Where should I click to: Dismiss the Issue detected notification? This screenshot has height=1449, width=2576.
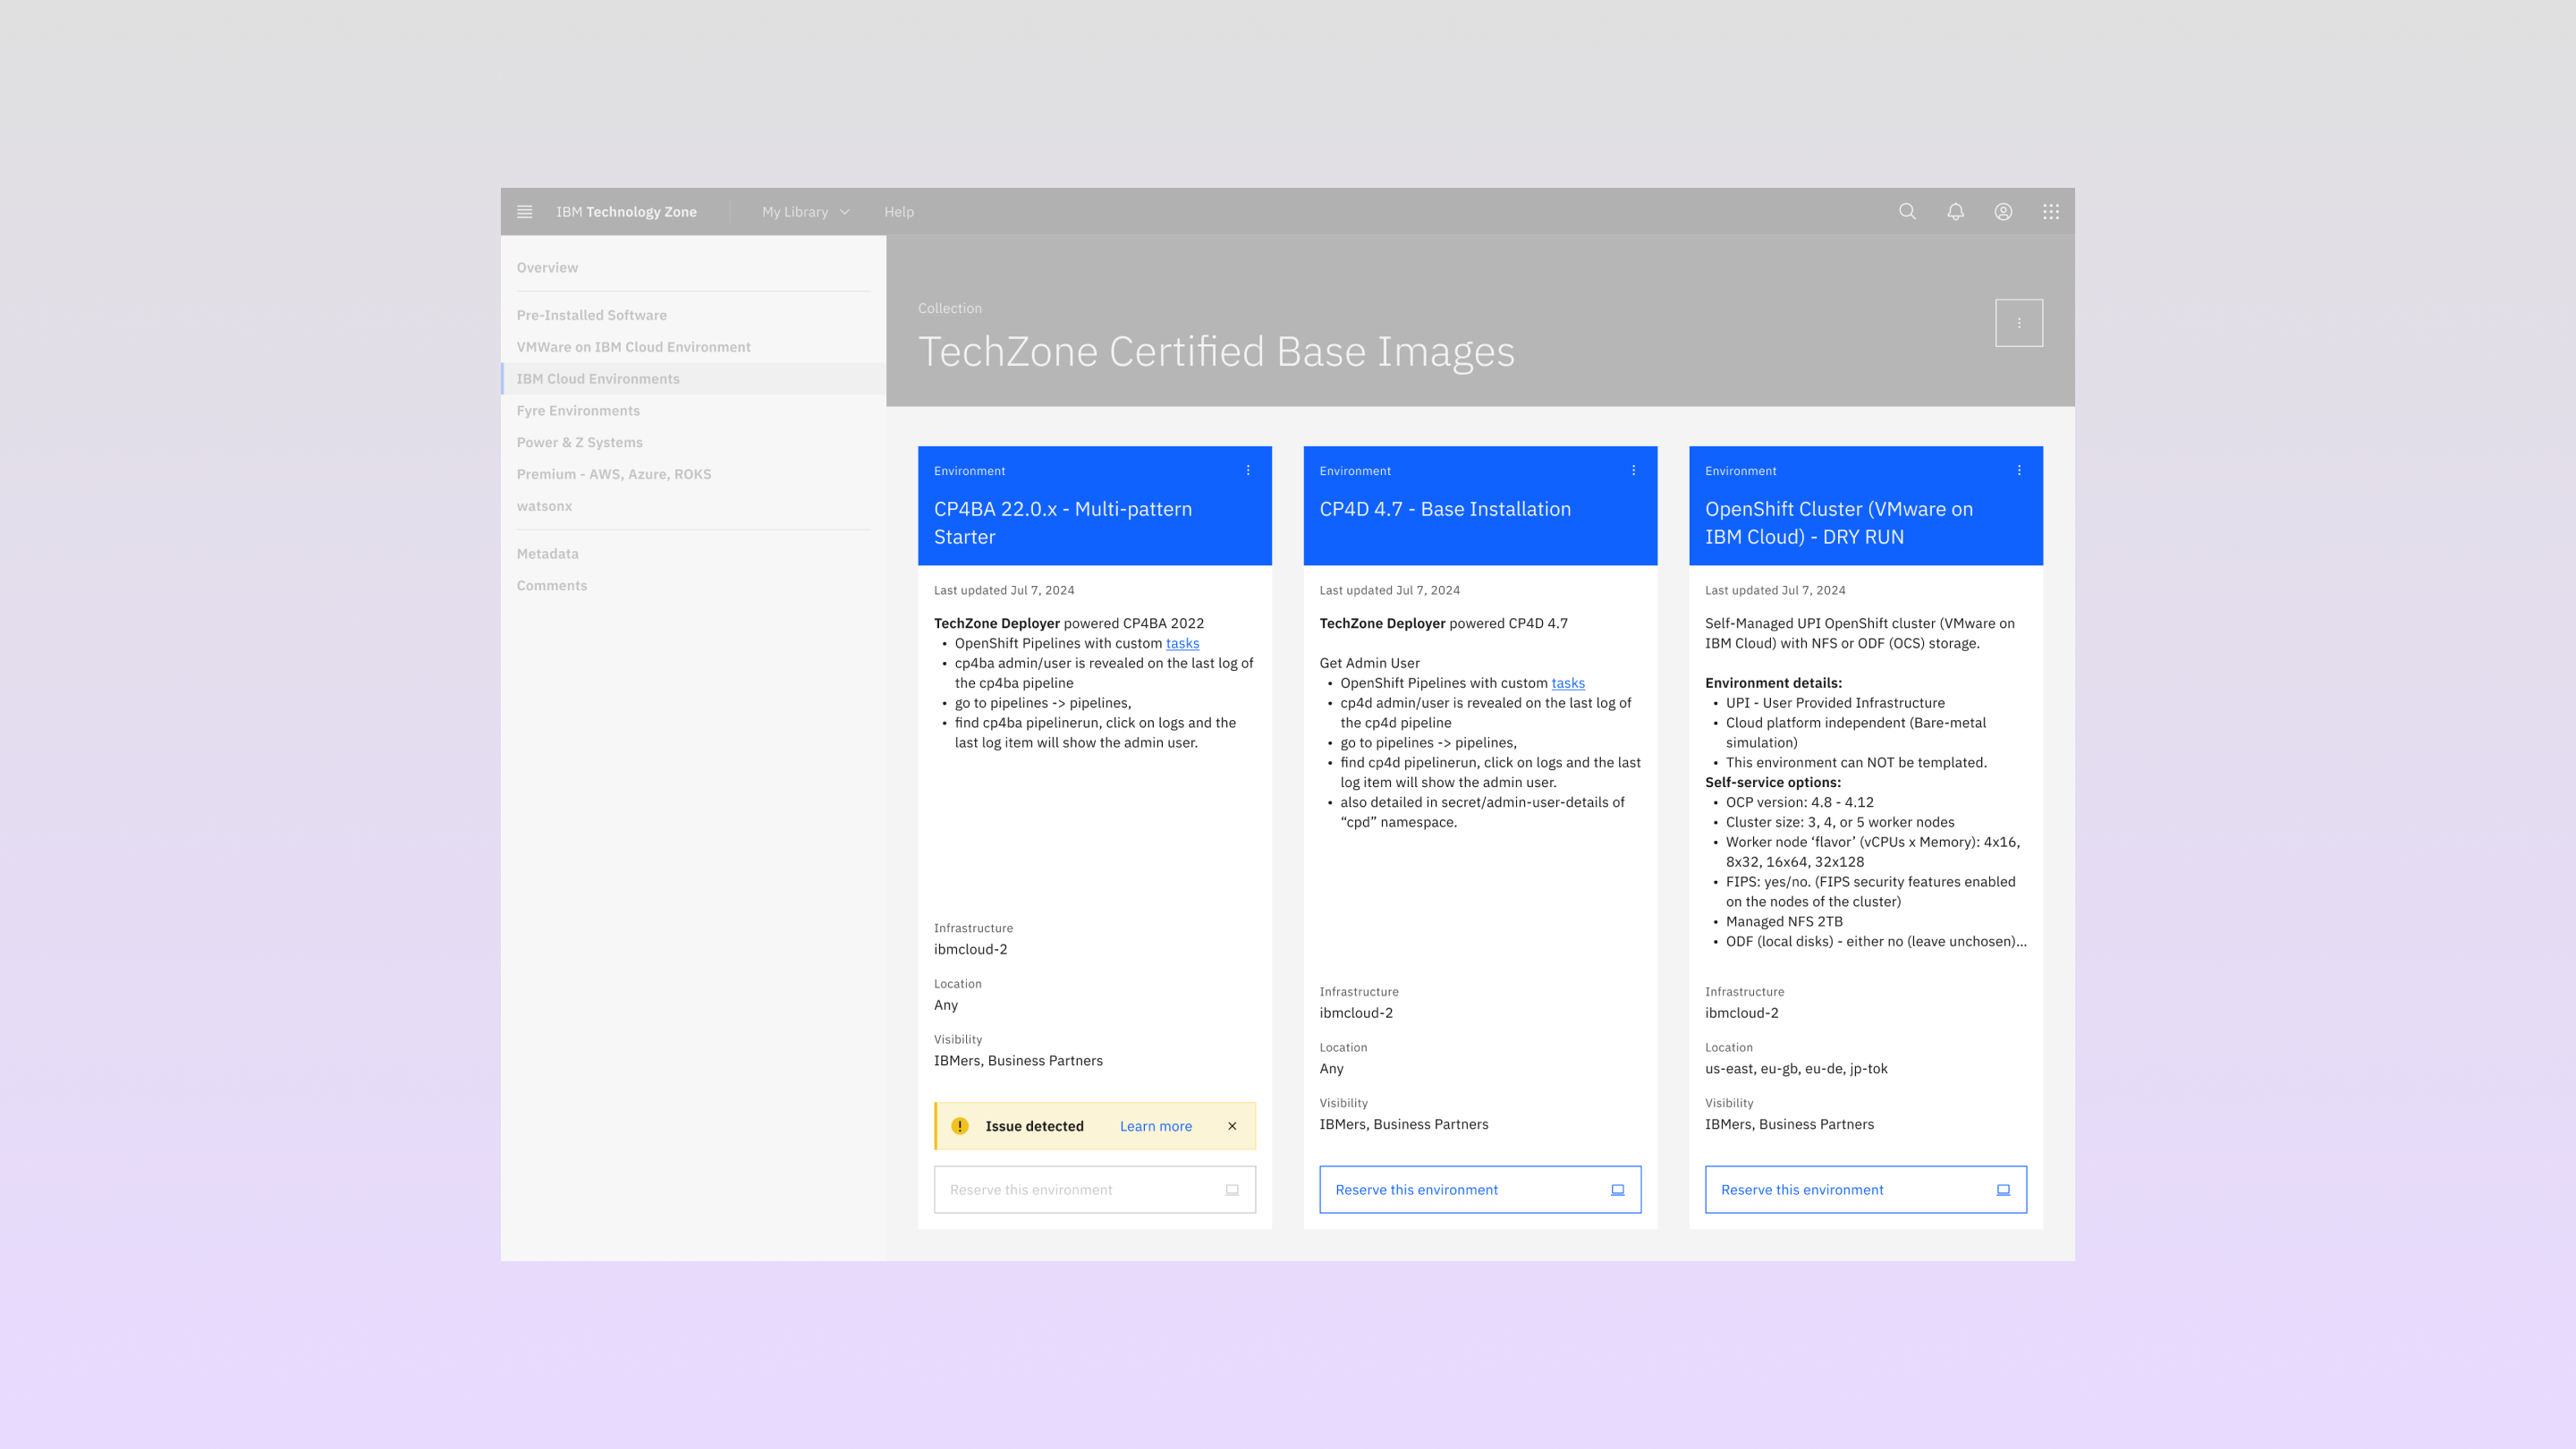click(1232, 1126)
